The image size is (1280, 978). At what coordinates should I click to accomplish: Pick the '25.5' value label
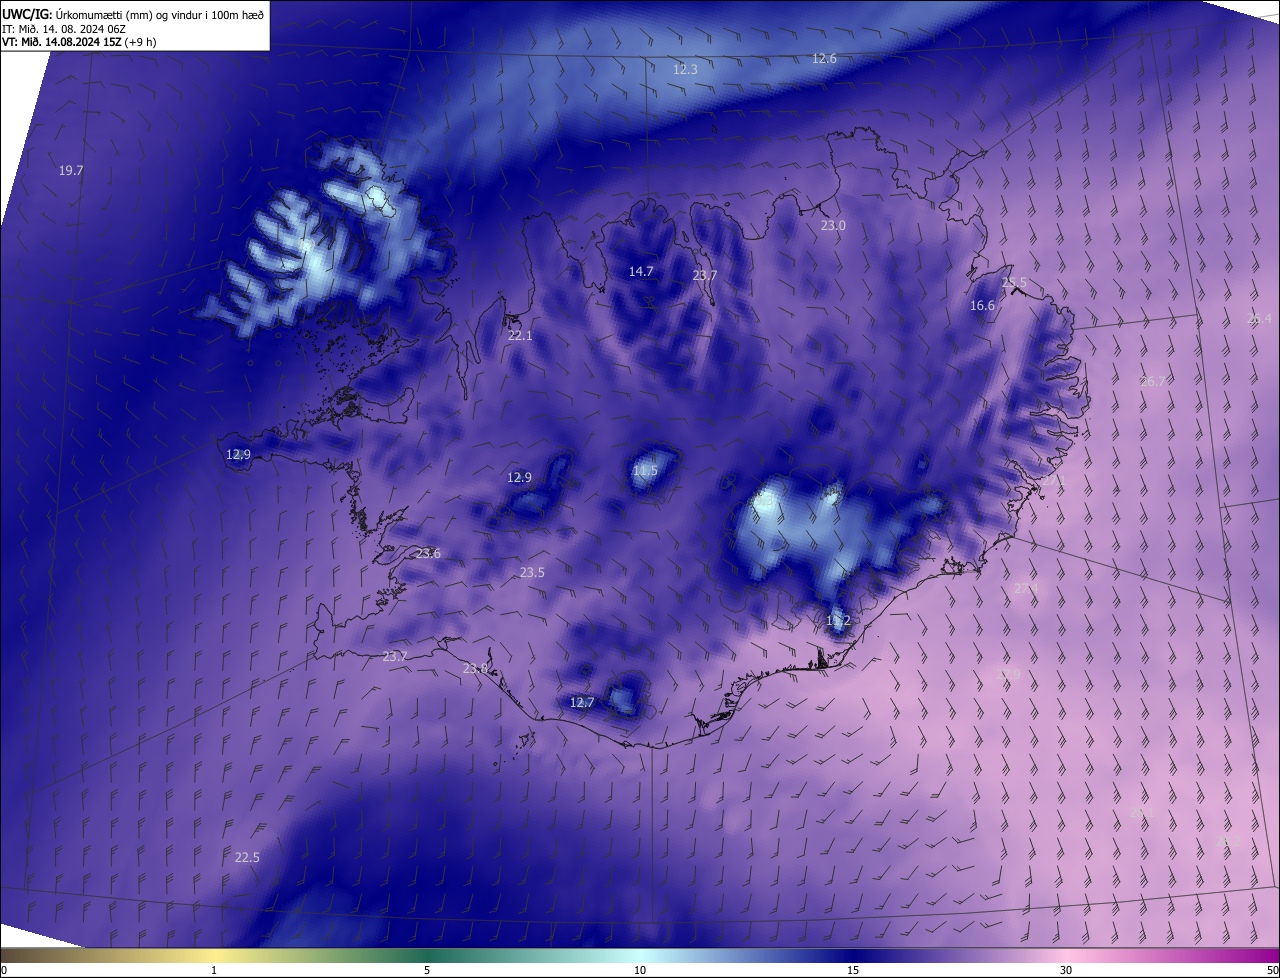[1015, 283]
